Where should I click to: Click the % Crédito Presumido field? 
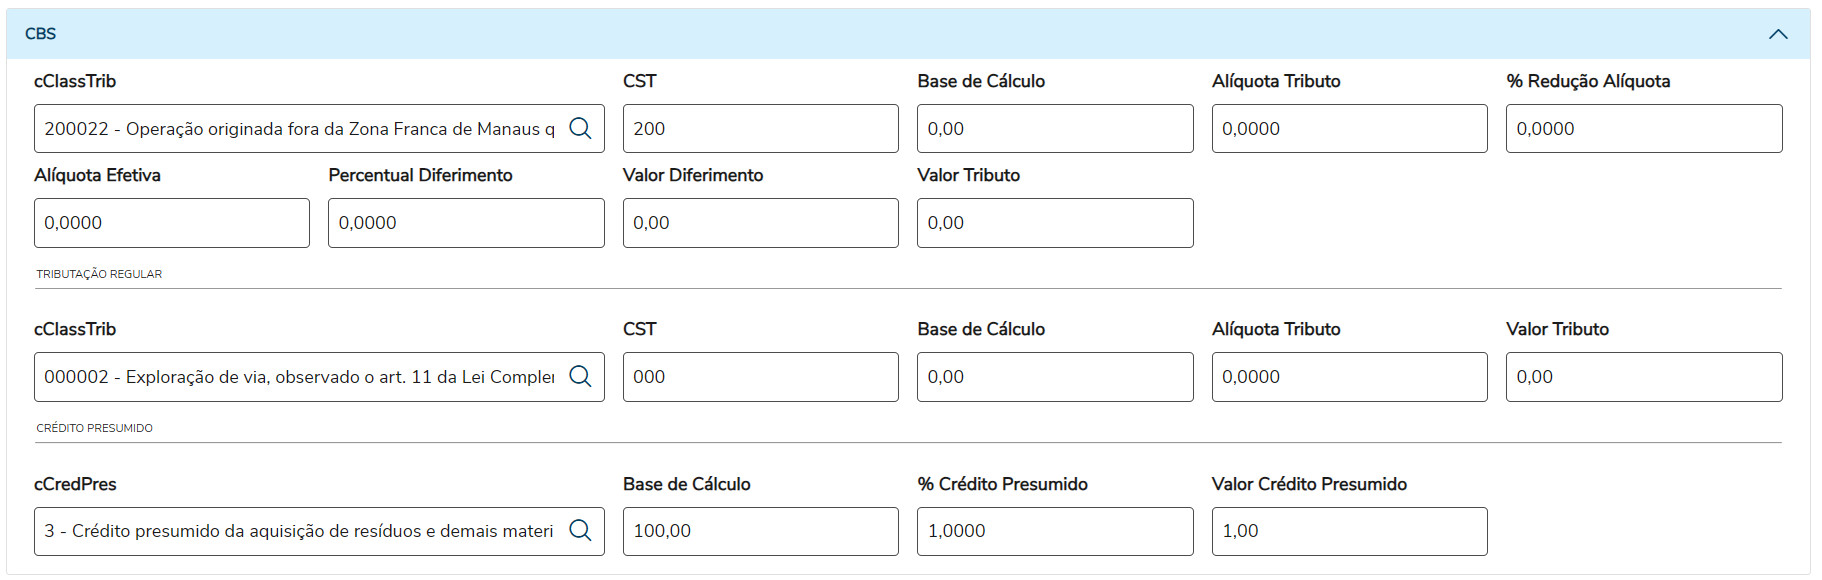click(1054, 531)
